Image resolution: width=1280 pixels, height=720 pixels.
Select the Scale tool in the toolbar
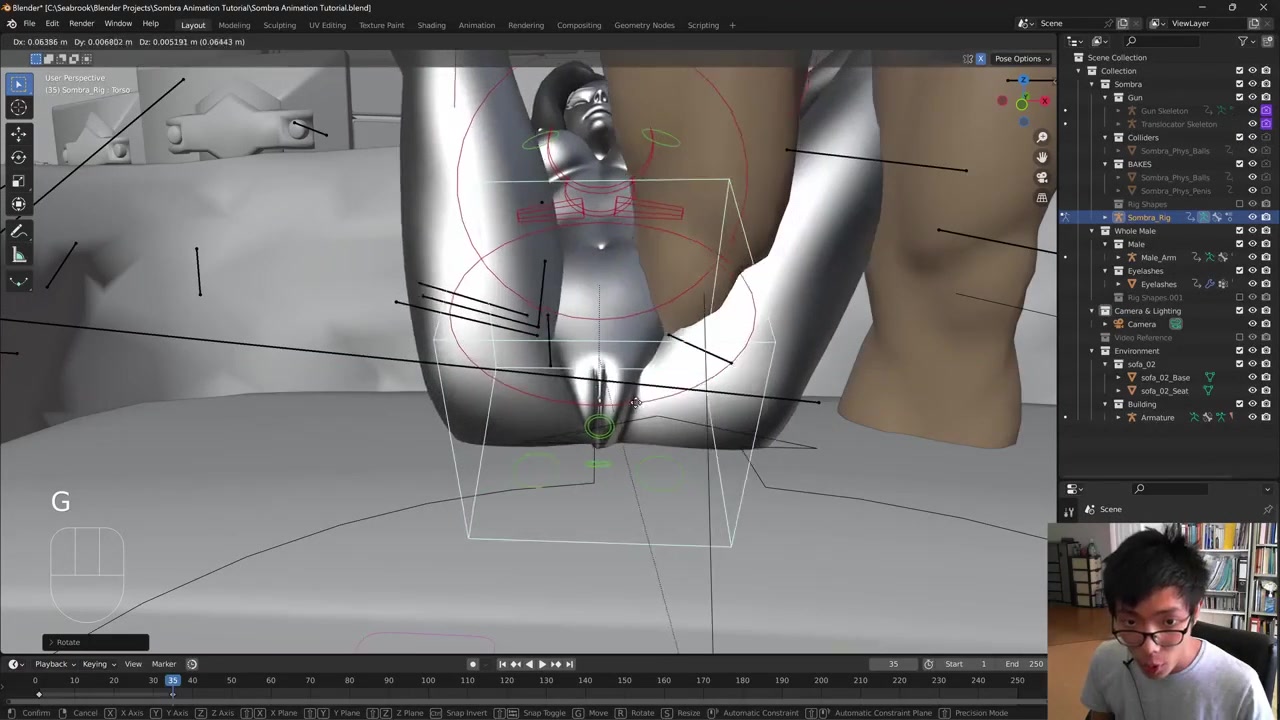click(18, 181)
